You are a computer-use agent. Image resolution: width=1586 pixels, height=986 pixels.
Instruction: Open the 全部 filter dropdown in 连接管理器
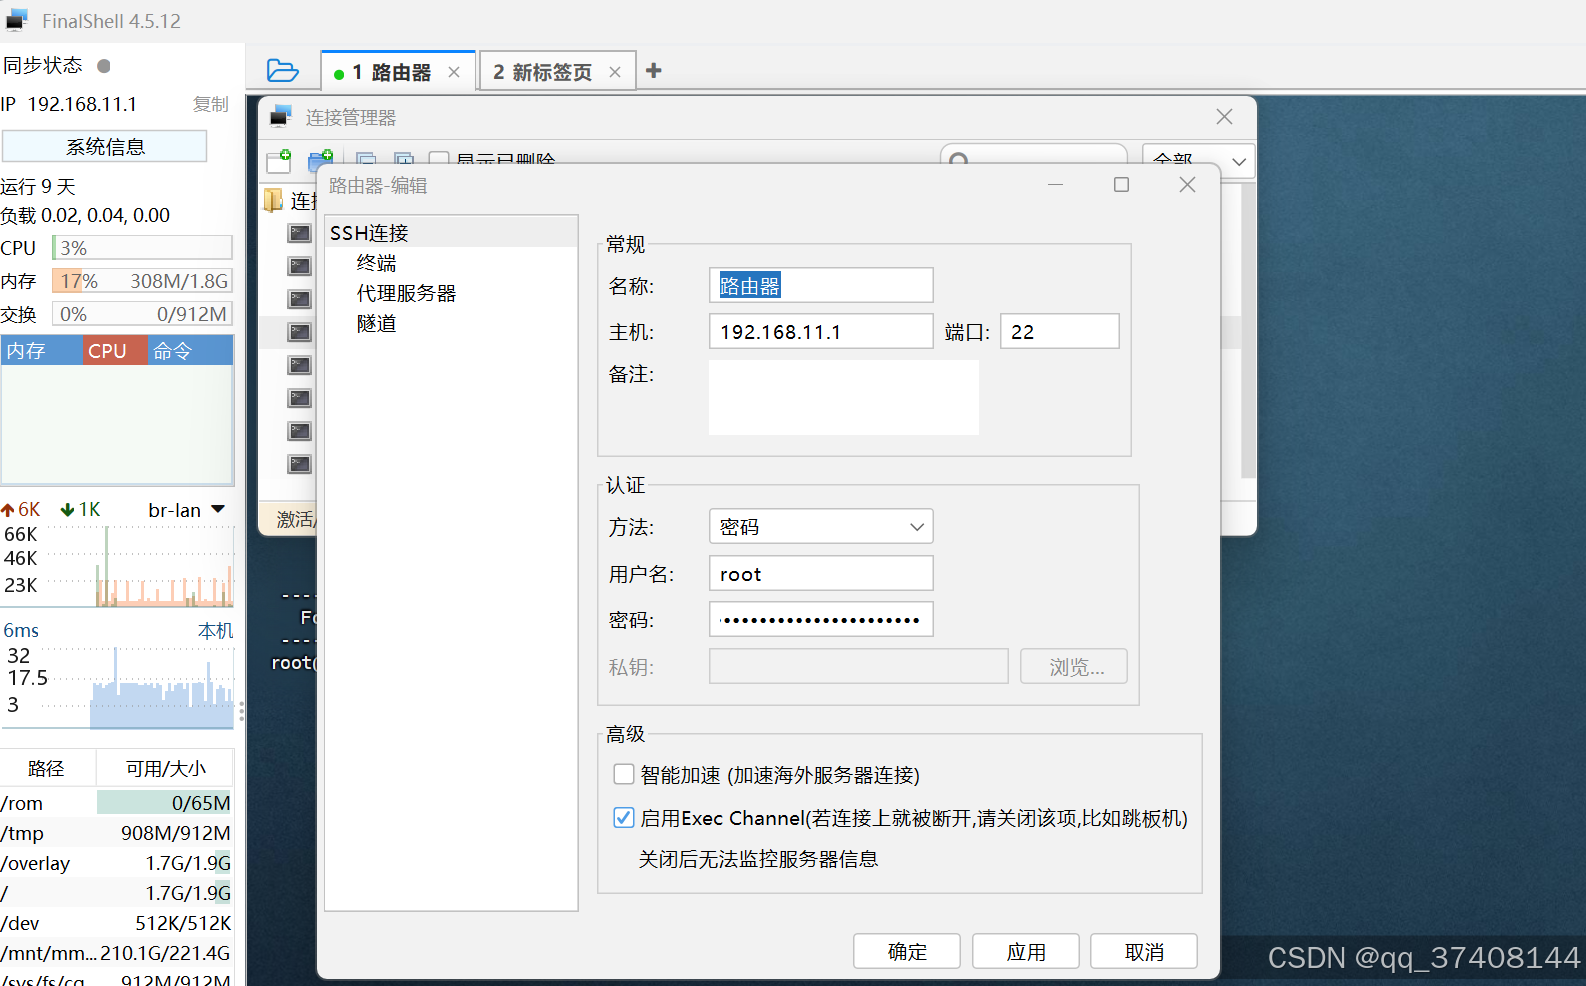click(1200, 161)
